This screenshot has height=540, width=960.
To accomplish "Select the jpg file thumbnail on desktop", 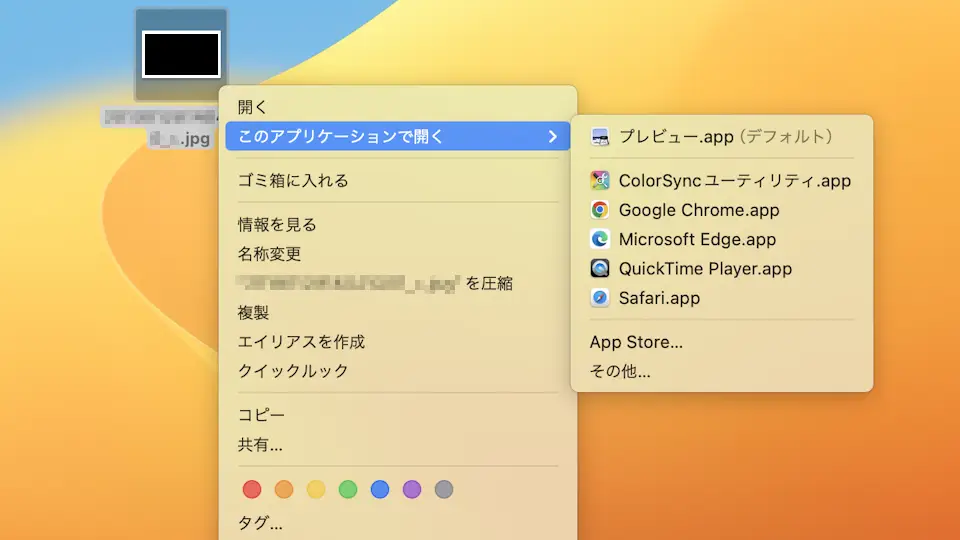I will coord(181,54).
